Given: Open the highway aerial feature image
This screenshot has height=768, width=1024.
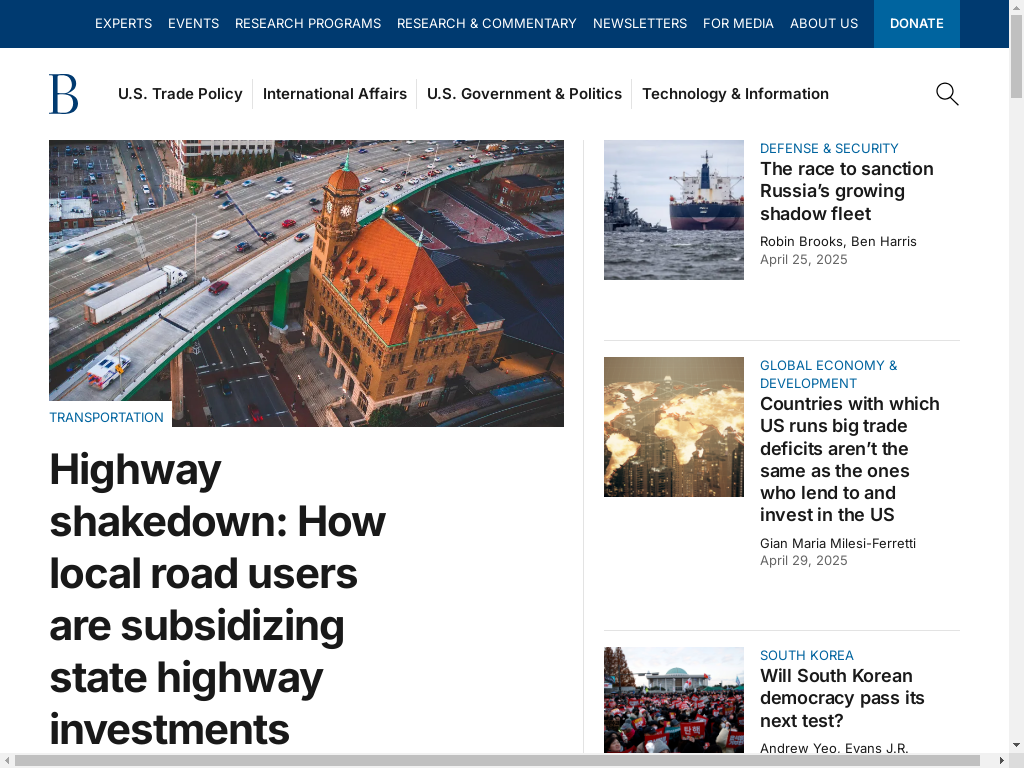Looking at the screenshot, I should click(306, 283).
